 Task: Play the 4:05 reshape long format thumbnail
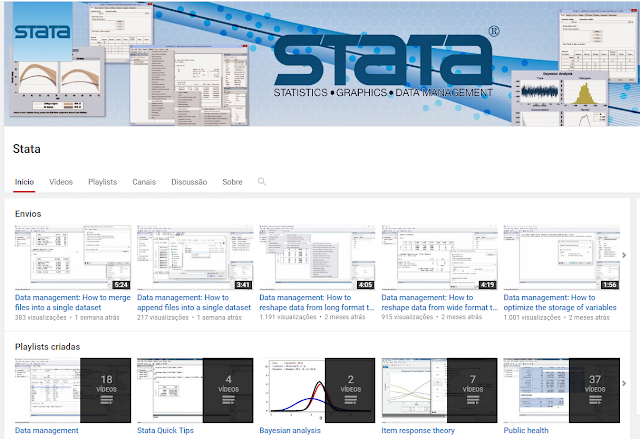317,257
